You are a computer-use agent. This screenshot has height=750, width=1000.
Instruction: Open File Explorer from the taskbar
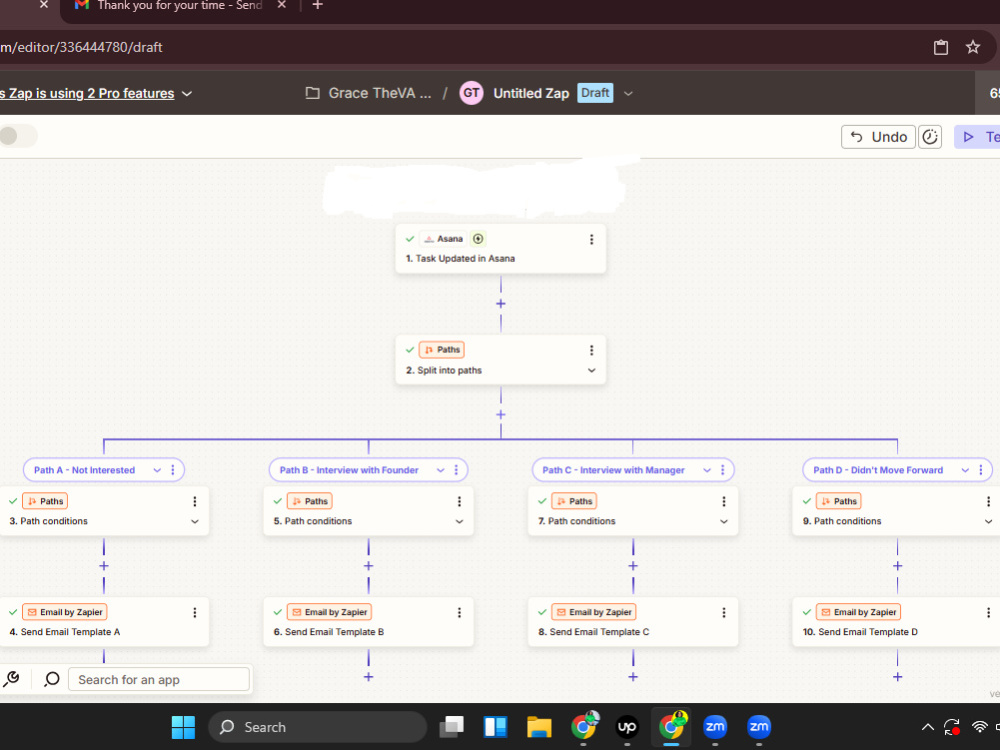539,727
